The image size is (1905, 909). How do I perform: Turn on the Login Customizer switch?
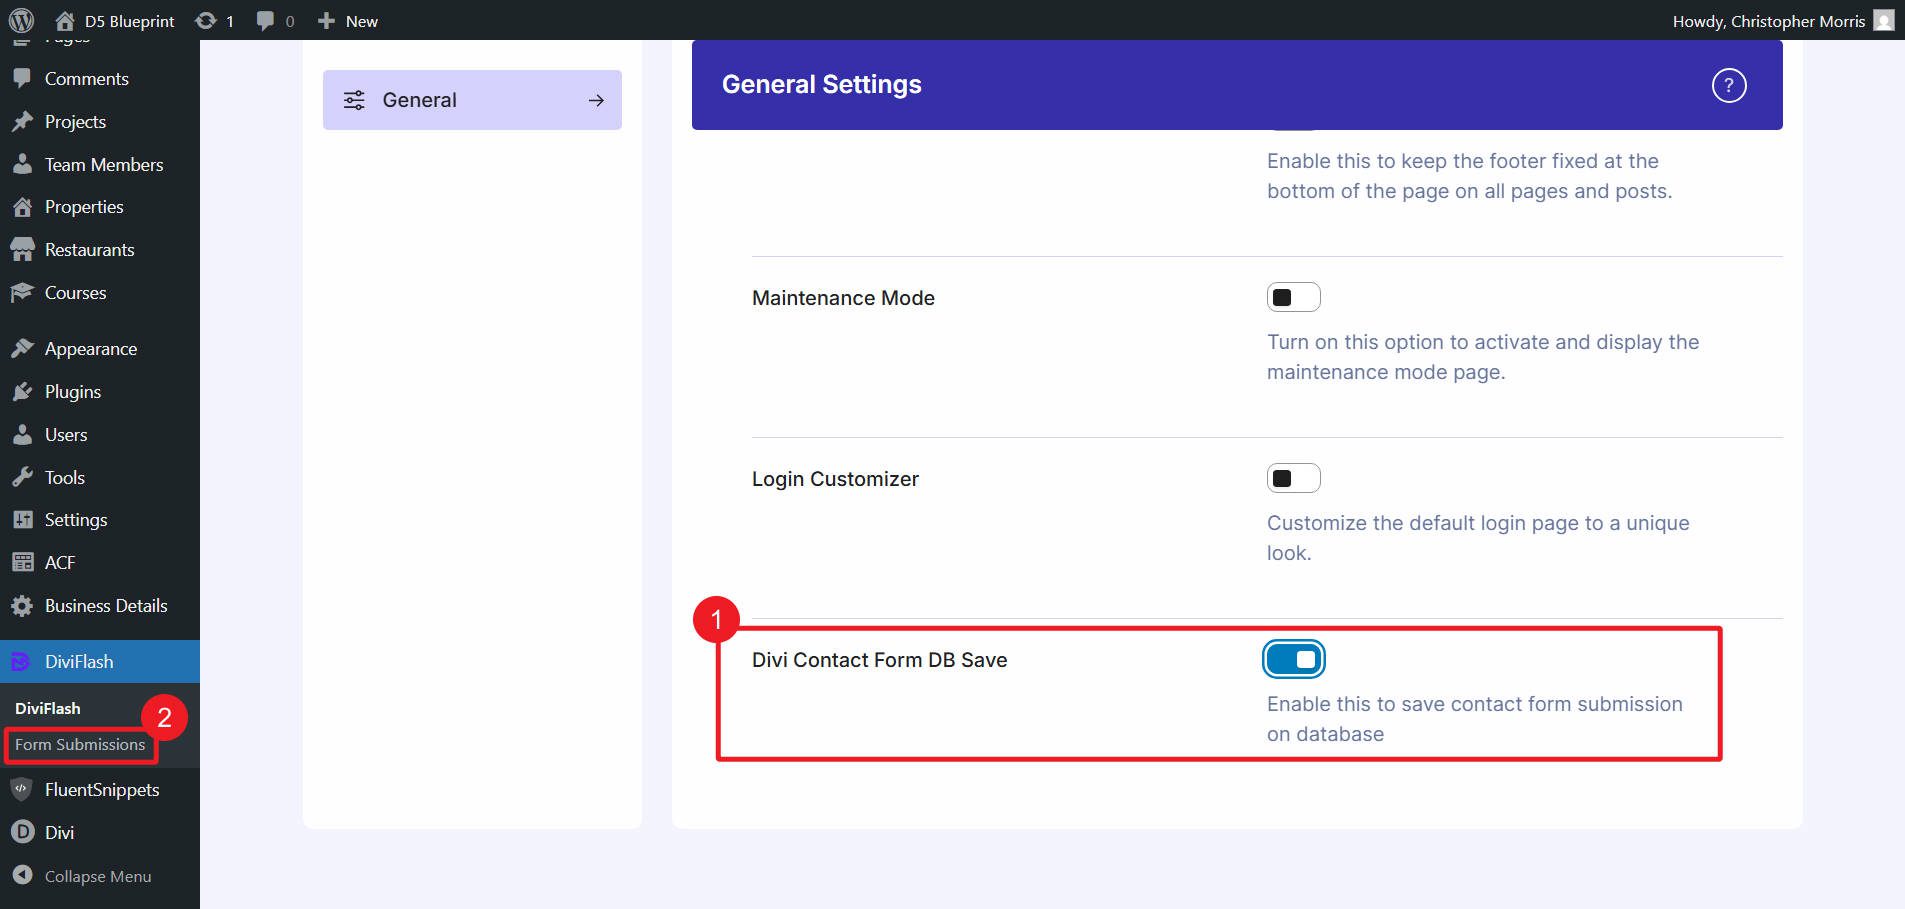1294,477
